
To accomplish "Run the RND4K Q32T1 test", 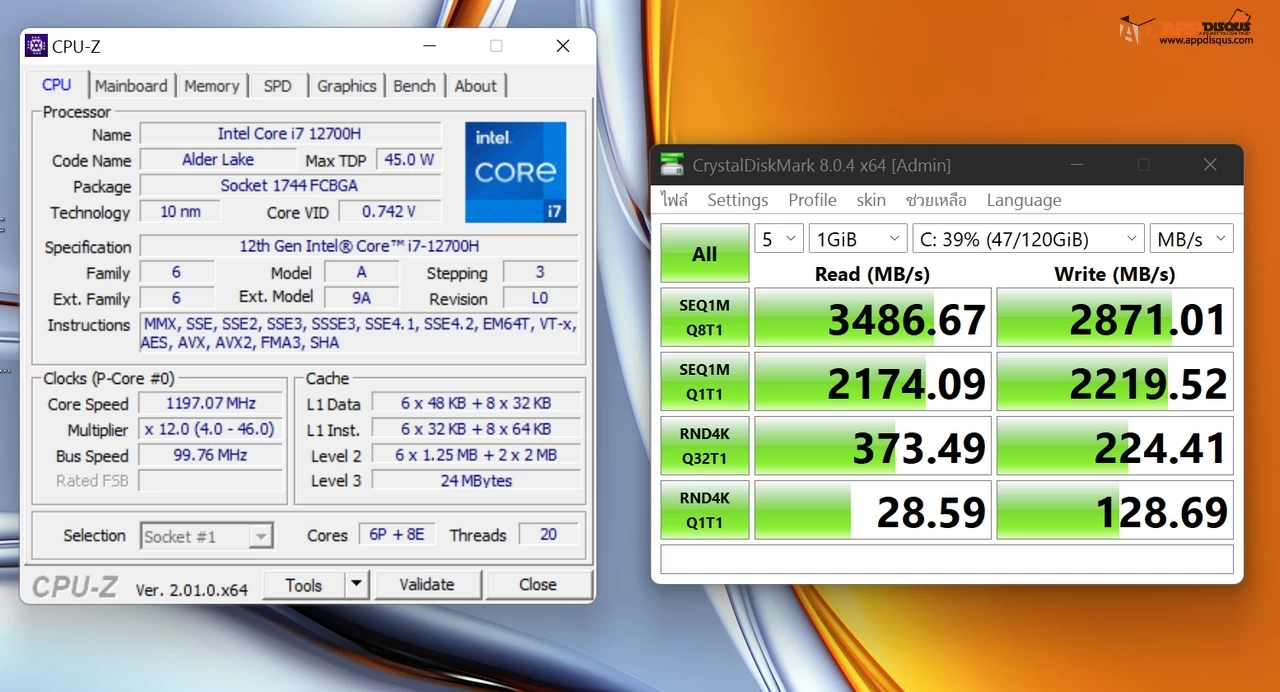I will [705, 445].
